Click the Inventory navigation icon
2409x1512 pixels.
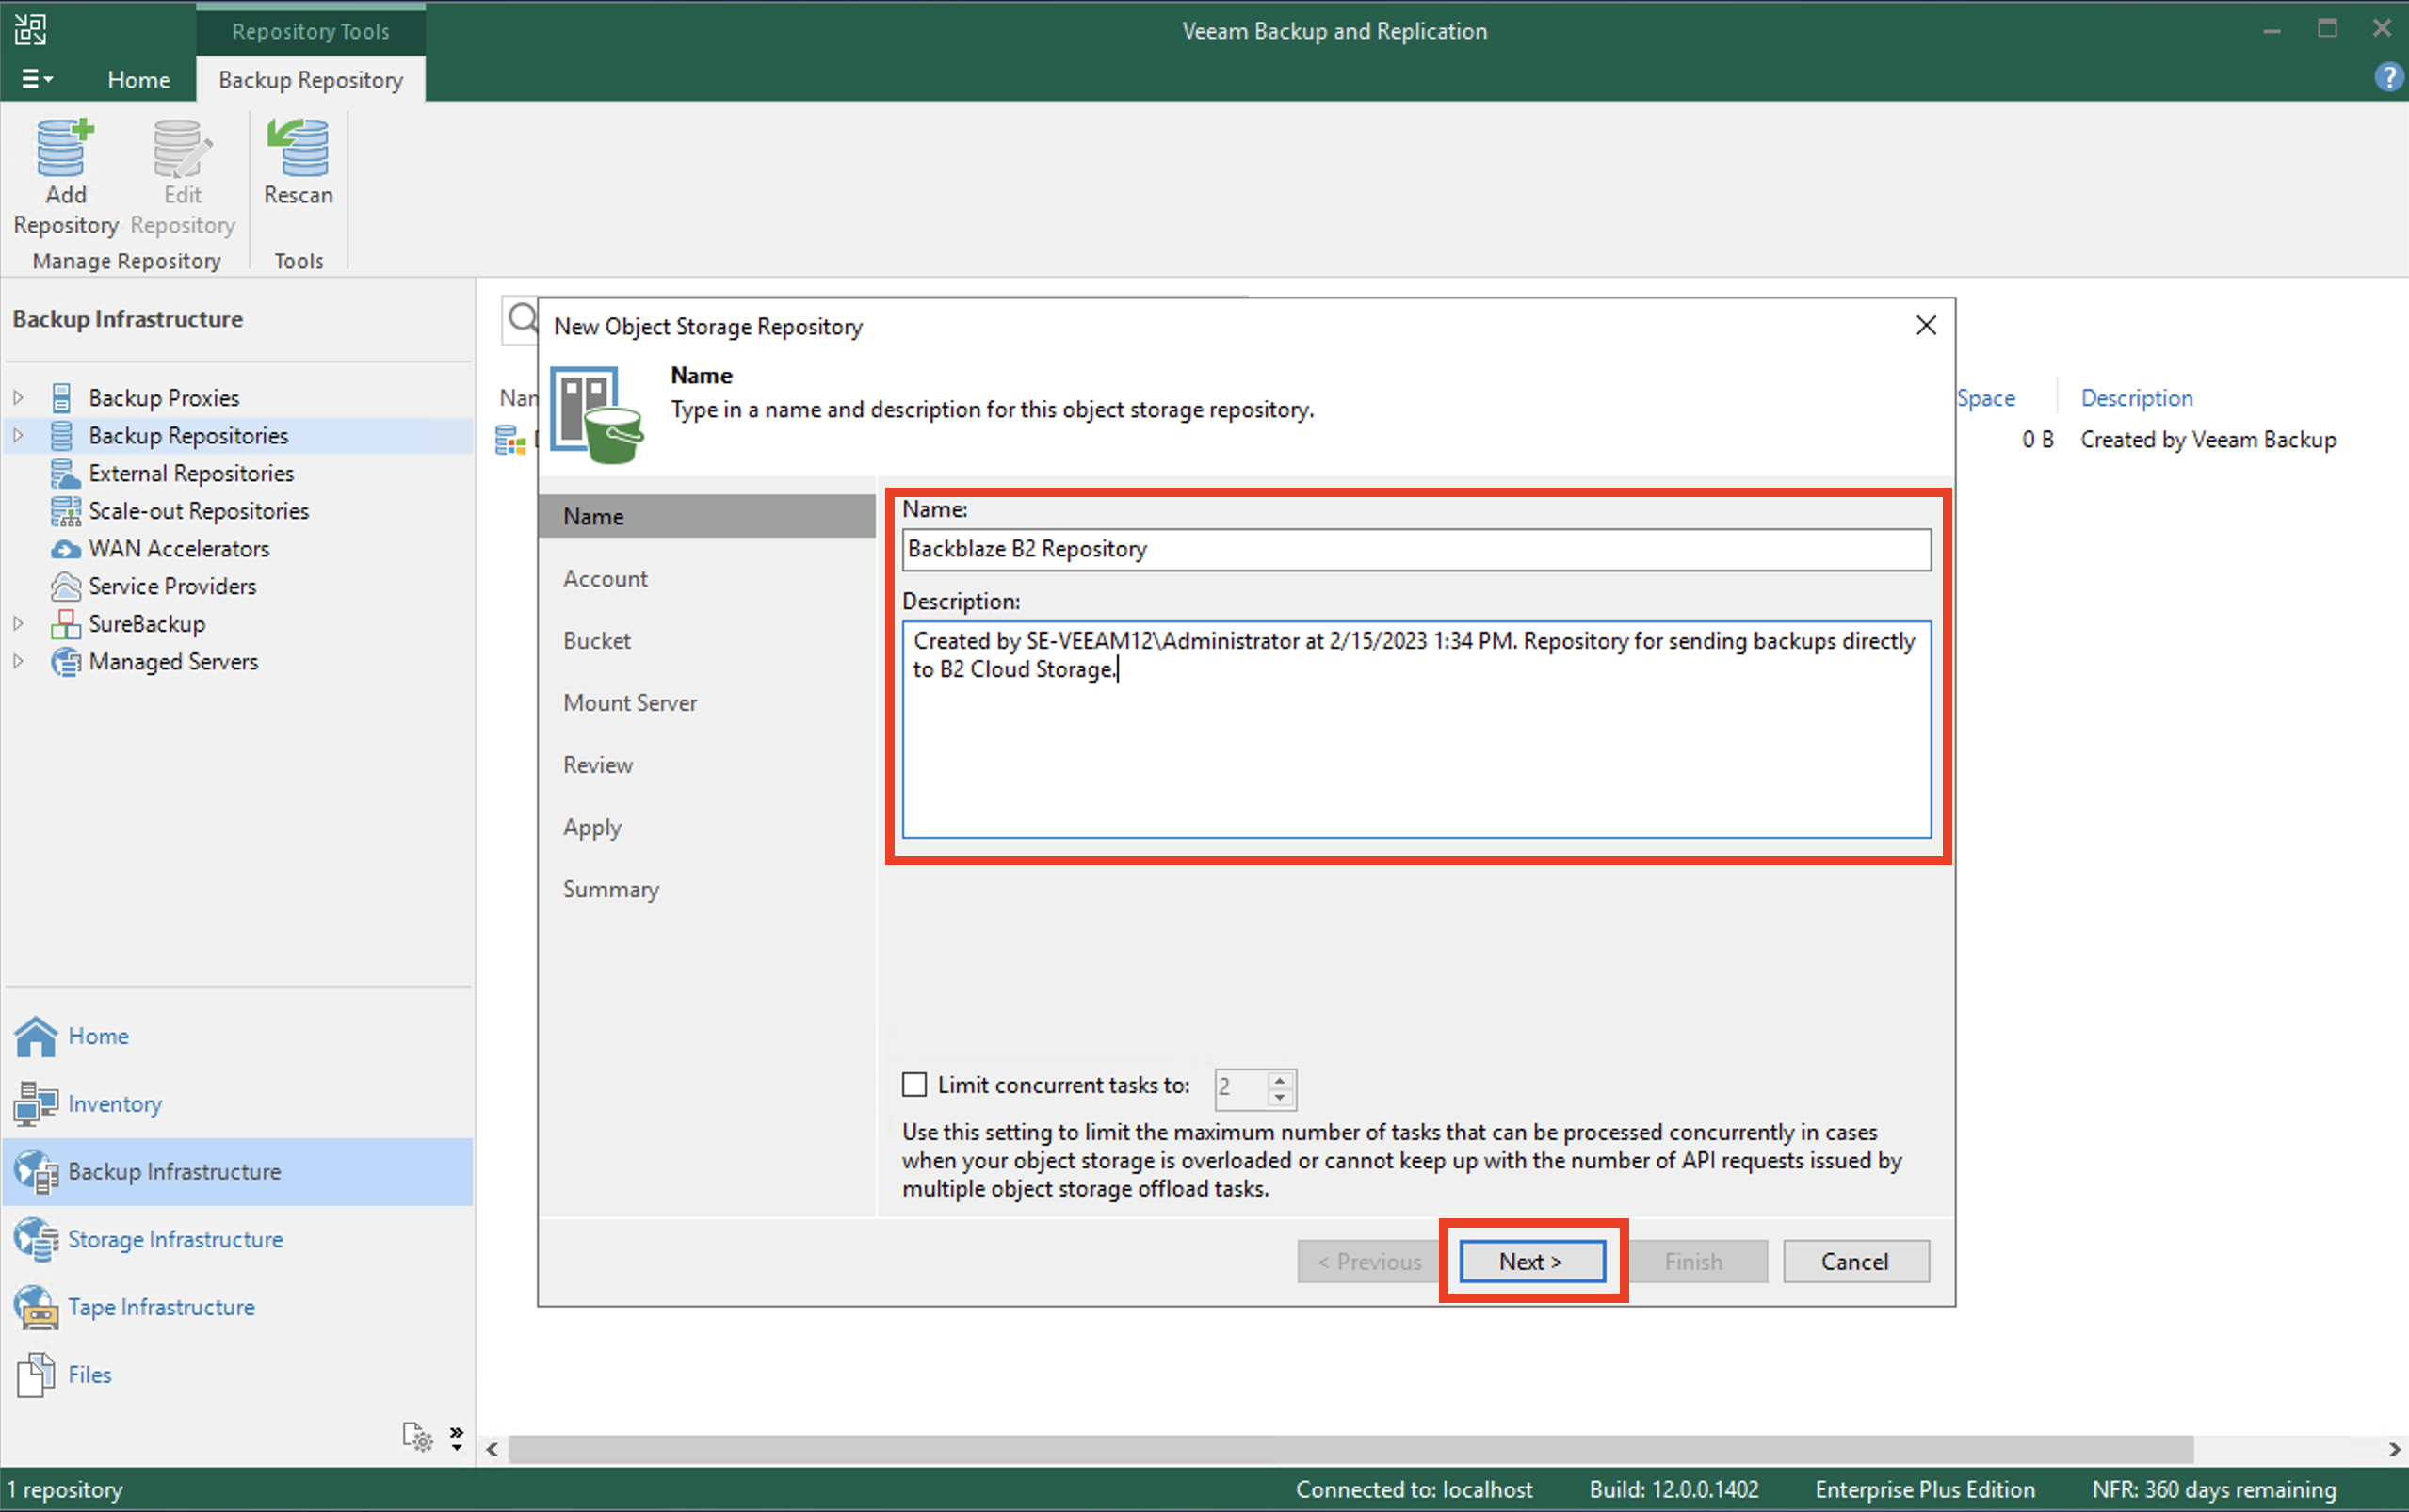pos(36,1104)
